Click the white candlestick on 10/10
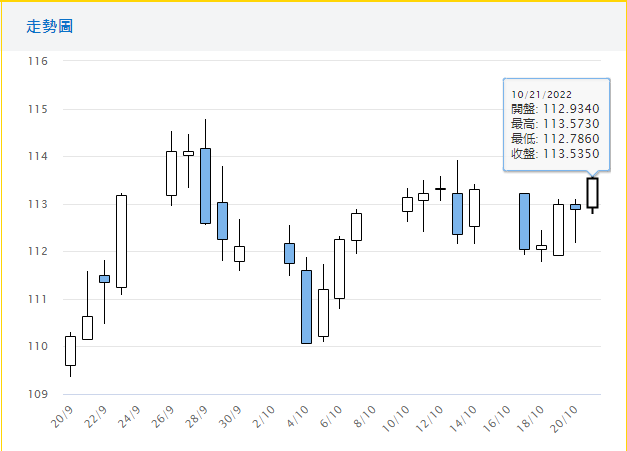The height and width of the screenshot is (451, 627). tap(407, 204)
